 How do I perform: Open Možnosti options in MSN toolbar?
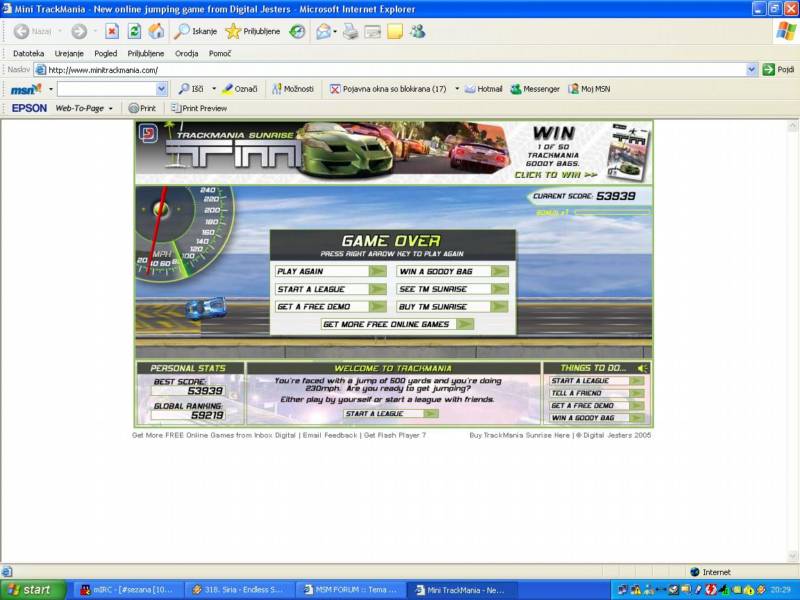[x=293, y=89]
